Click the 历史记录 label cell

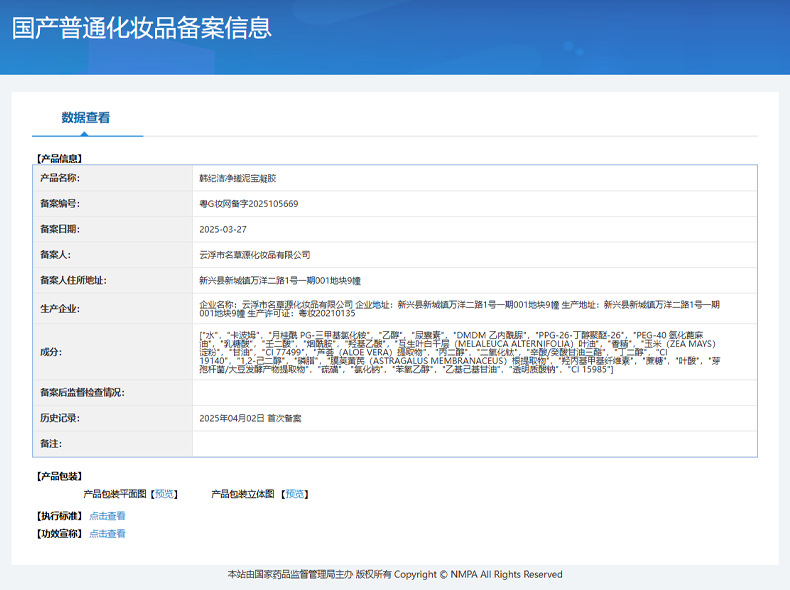pyautogui.click(x=112, y=418)
